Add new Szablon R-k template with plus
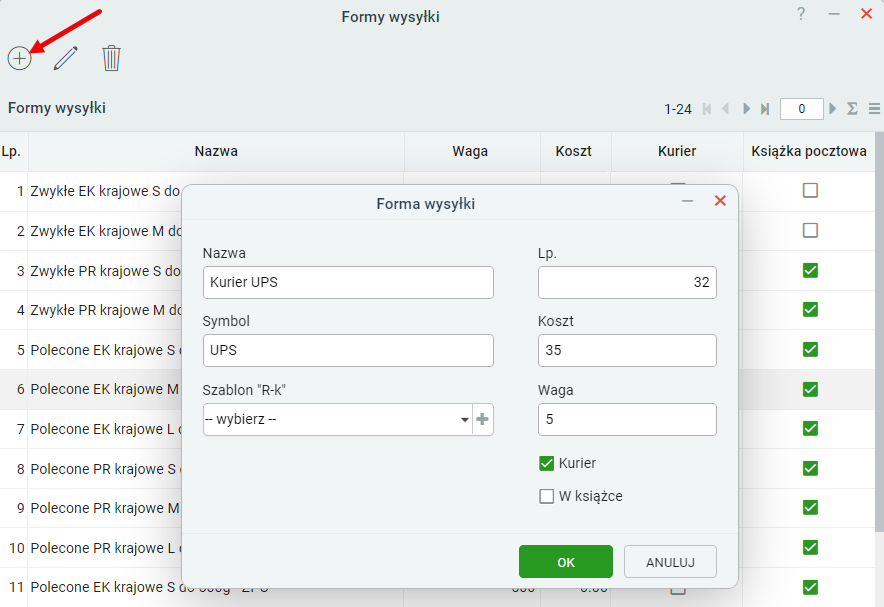 click(482, 419)
